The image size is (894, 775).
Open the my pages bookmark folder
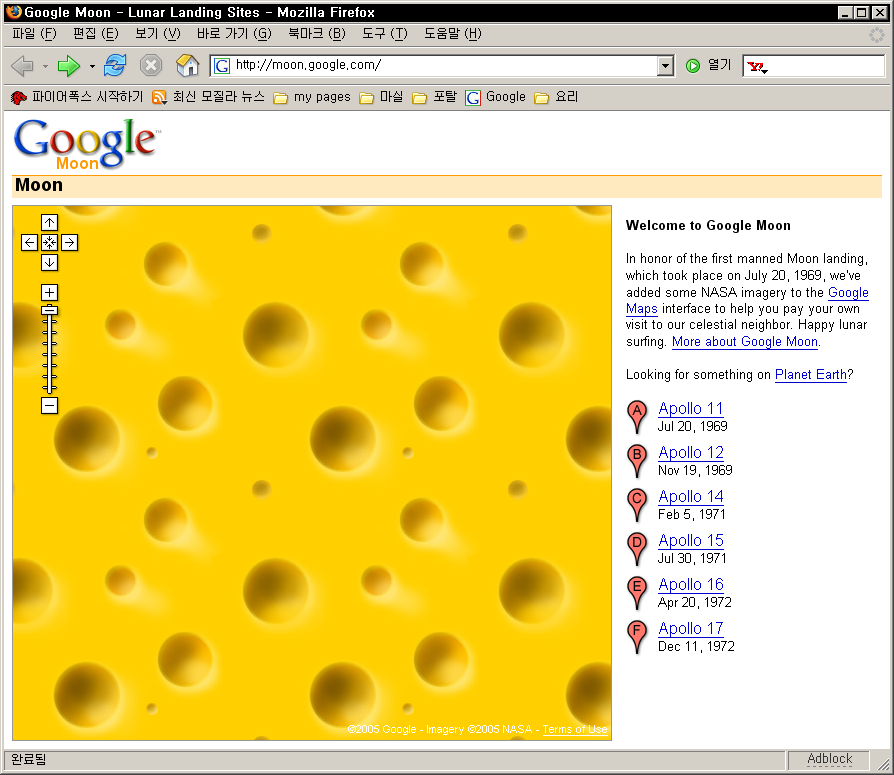(x=312, y=98)
